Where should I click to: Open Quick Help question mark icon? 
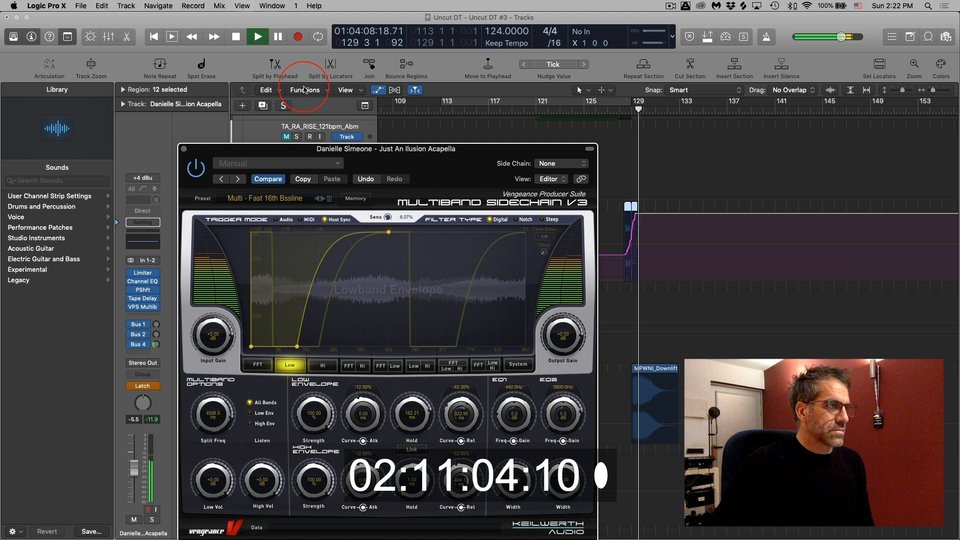coord(50,37)
